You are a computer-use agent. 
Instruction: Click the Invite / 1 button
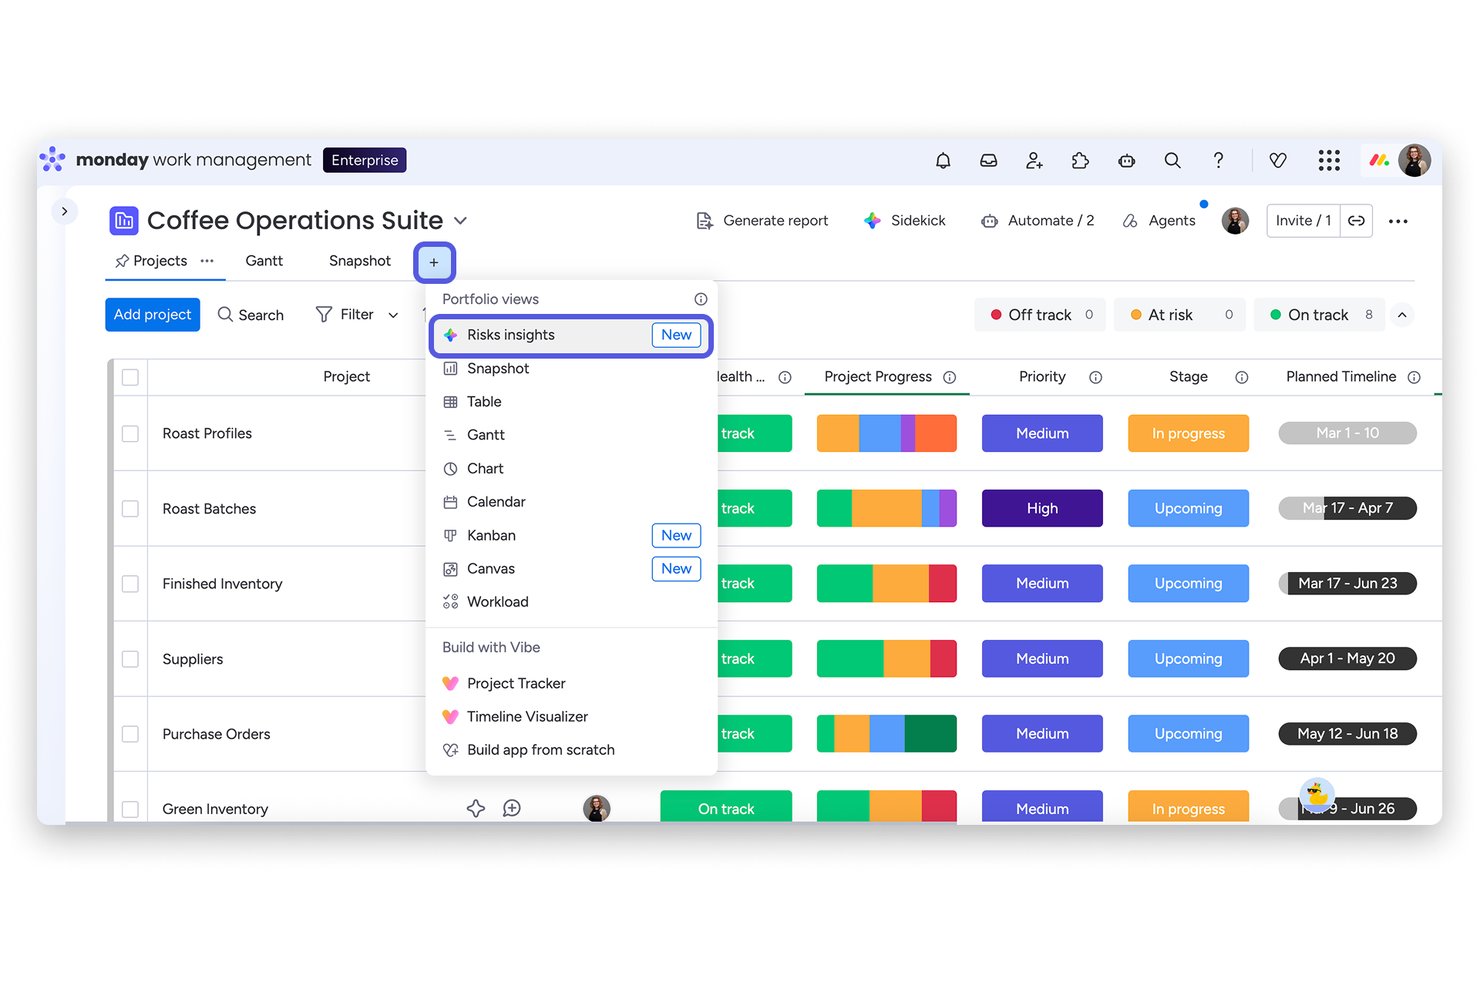point(1303,221)
